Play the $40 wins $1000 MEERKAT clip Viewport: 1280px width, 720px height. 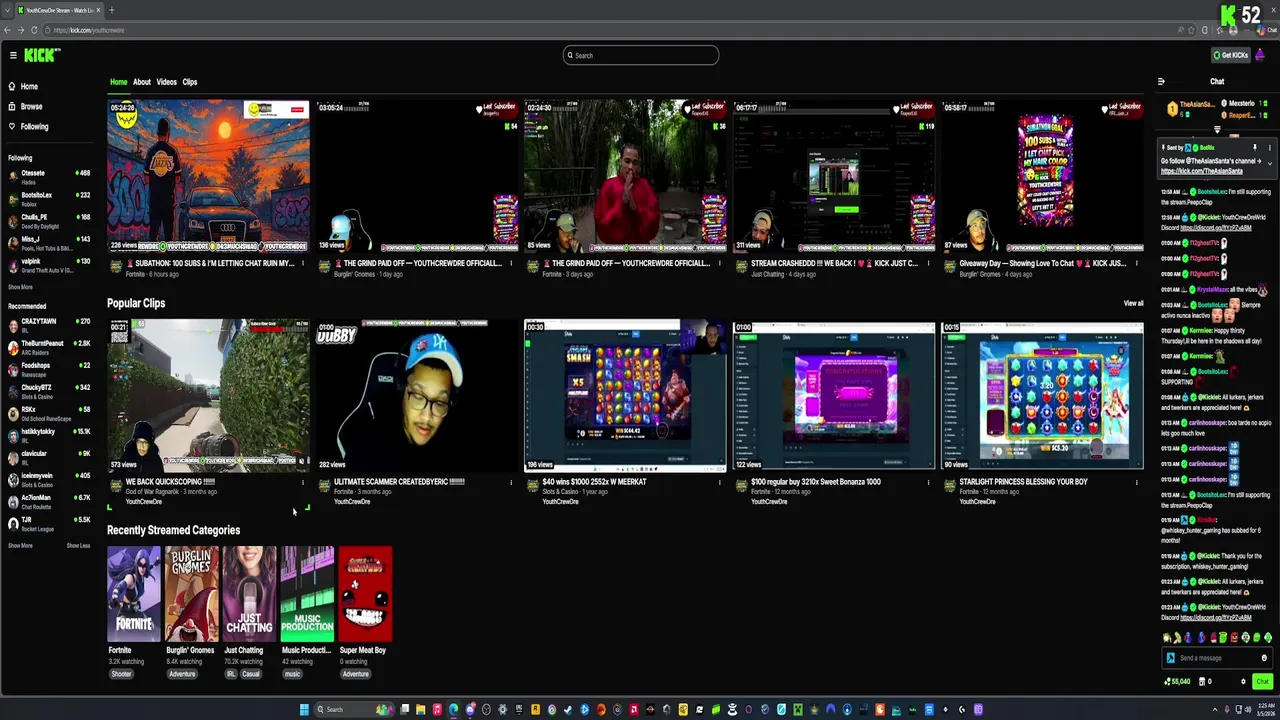(x=625, y=395)
